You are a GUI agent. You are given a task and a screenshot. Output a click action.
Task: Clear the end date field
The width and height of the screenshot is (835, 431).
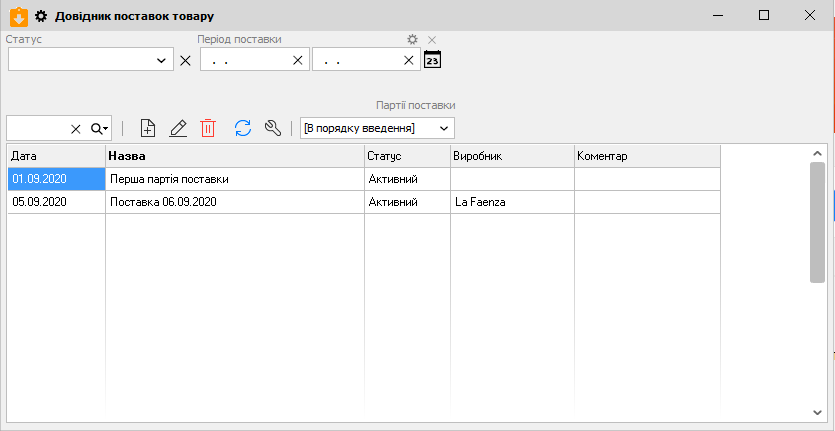(x=409, y=60)
